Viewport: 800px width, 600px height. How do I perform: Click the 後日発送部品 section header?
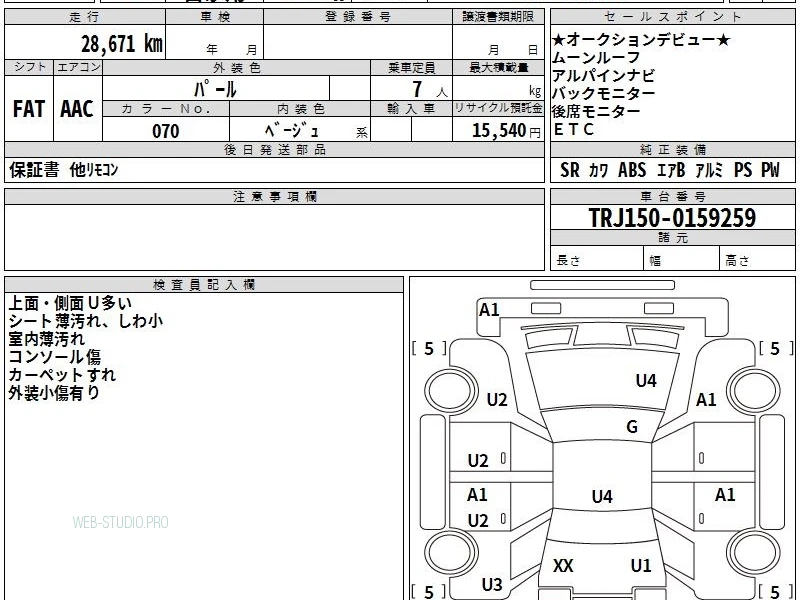point(274,149)
